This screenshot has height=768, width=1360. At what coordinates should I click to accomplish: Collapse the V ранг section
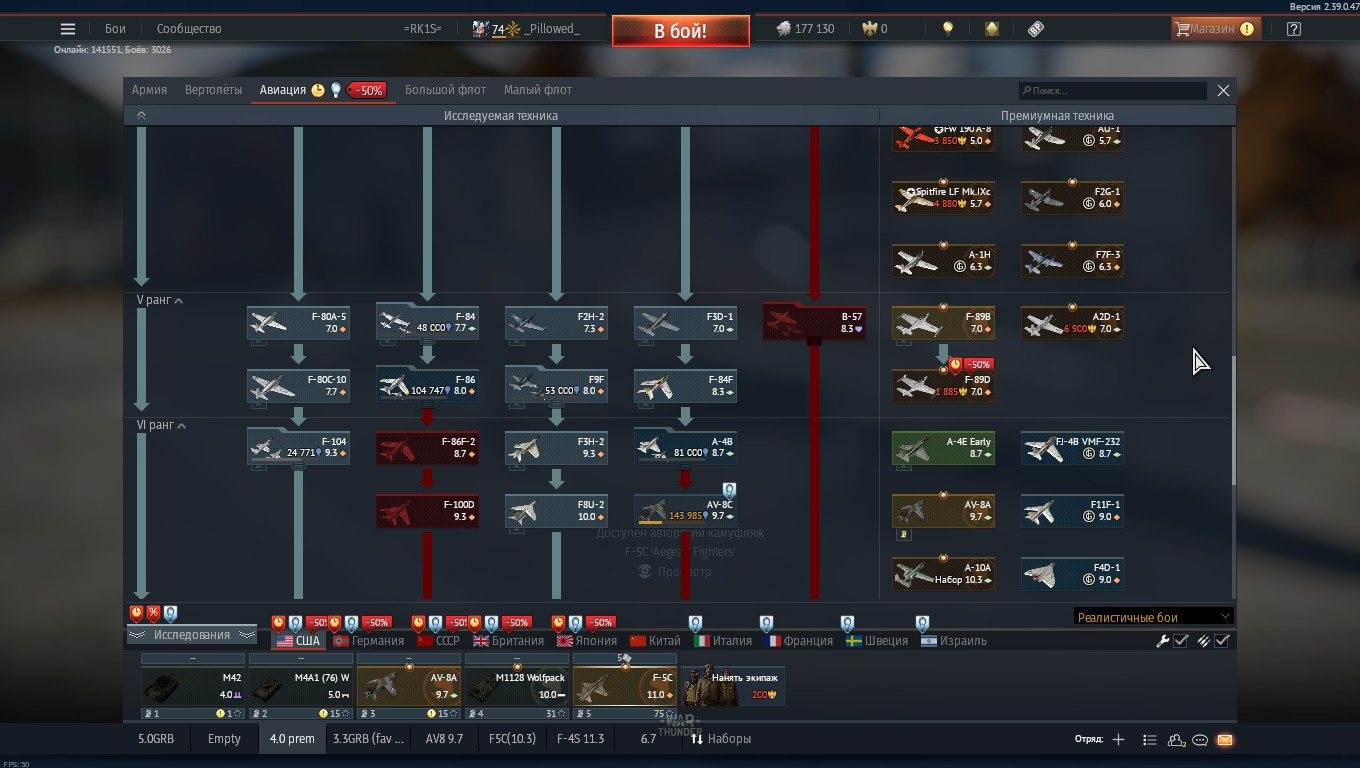[x=160, y=300]
